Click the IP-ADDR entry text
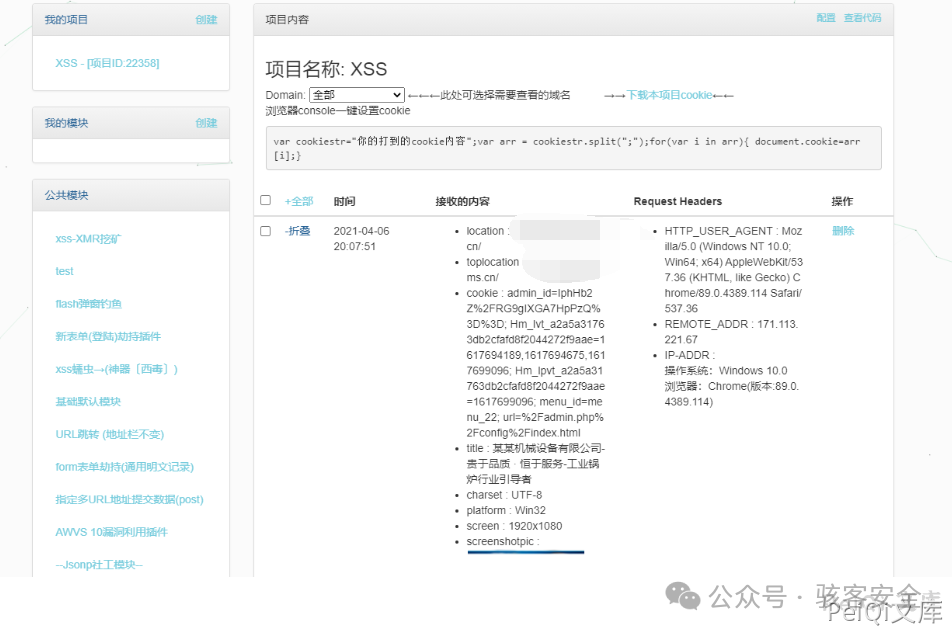Image resolution: width=952 pixels, height=635 pixels. pyautogui.click(x=689, y=355)
